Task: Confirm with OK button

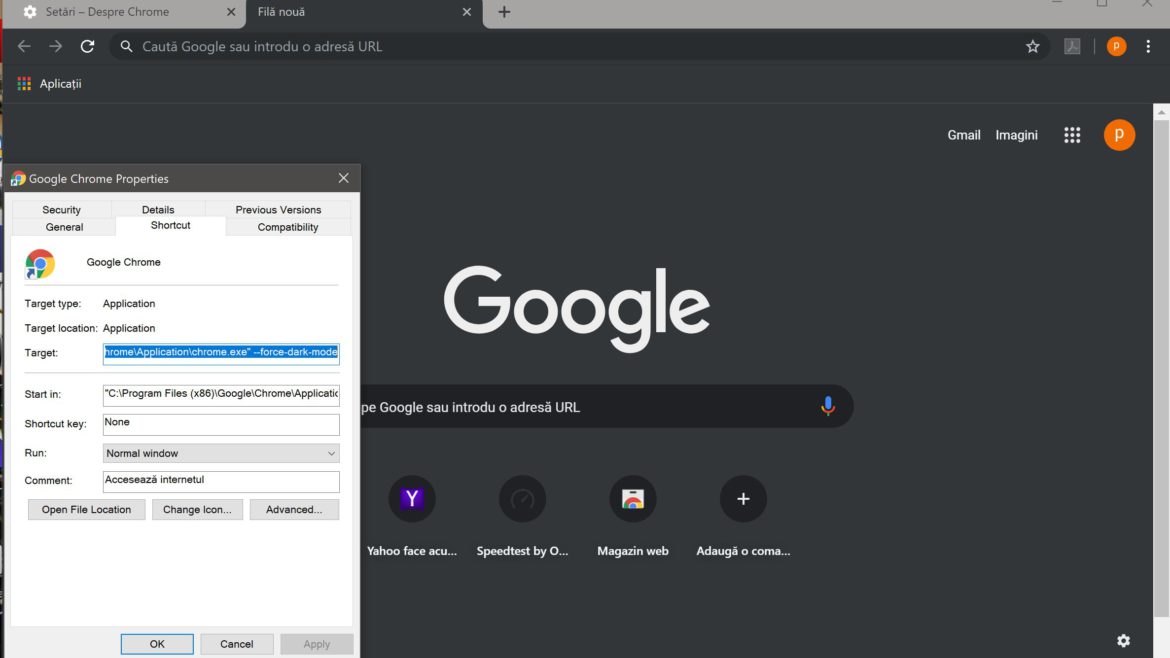Action: pos(157,644)
